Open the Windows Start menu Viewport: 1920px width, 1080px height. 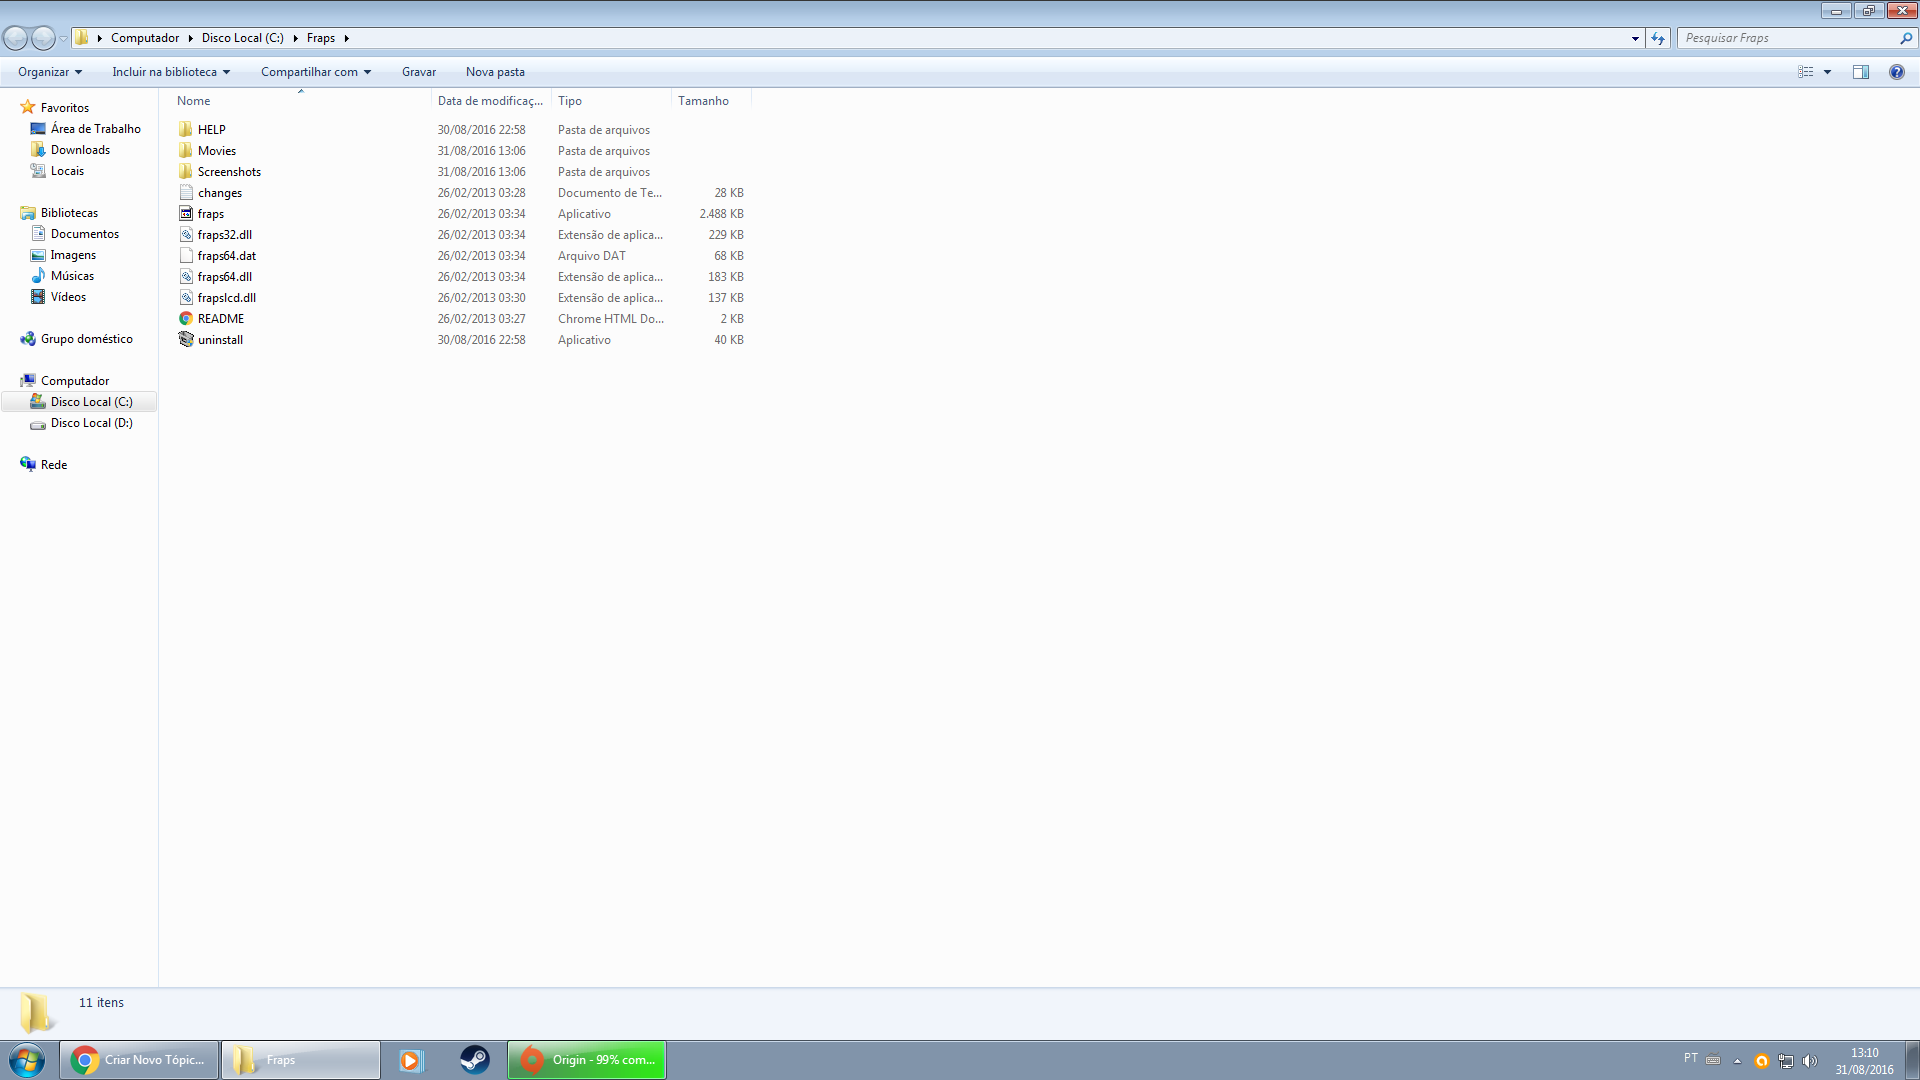[x=27, y=1060]
